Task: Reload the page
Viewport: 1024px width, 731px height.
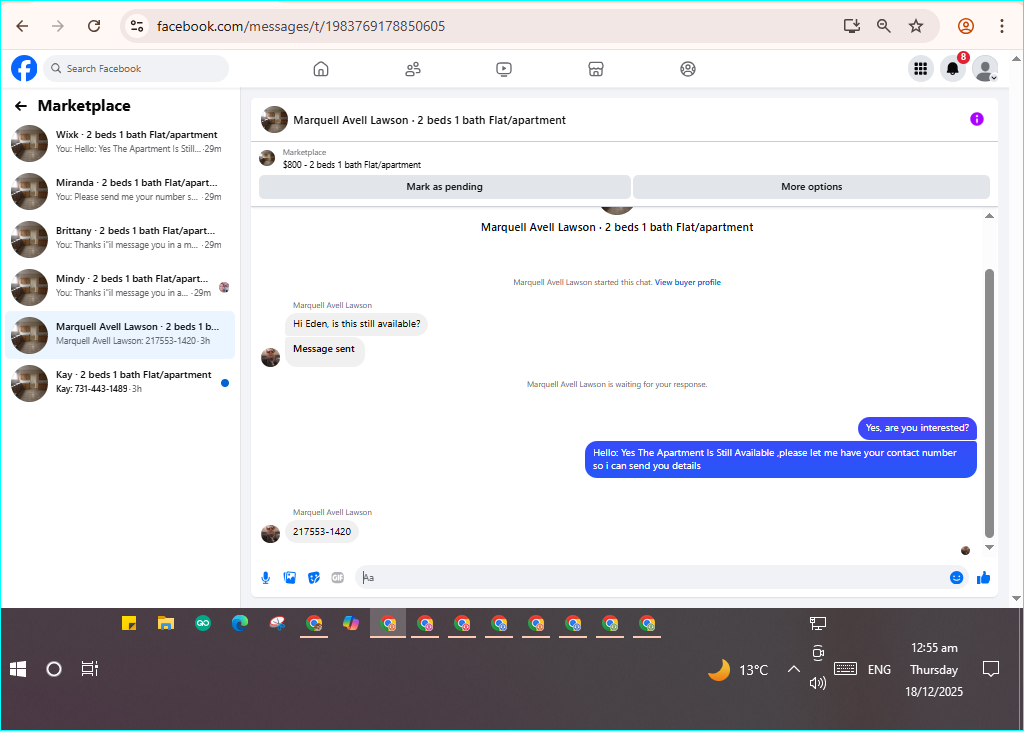Action: point(94,26)
